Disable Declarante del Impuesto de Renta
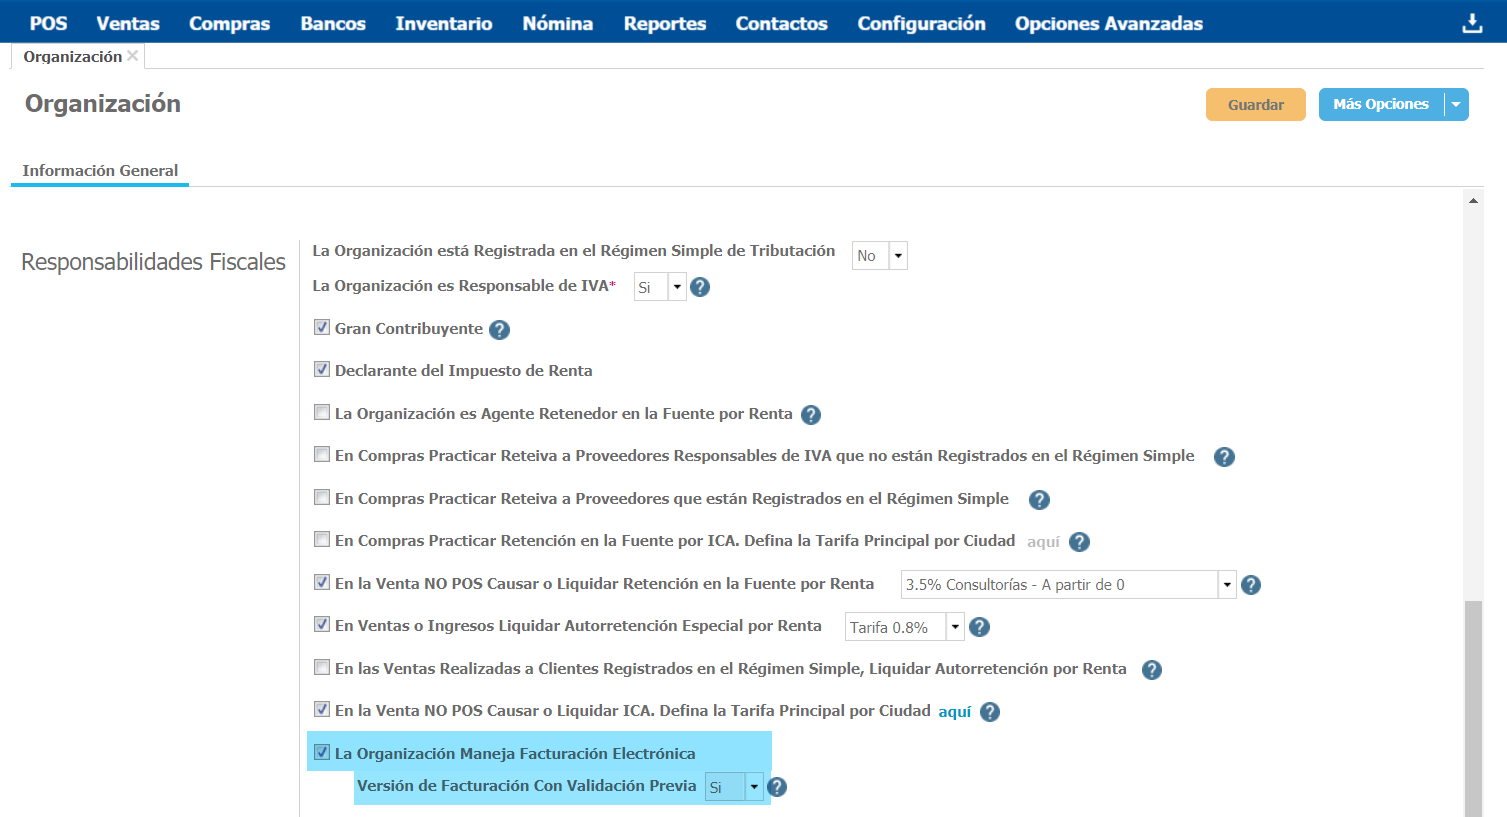 [322, 369]
